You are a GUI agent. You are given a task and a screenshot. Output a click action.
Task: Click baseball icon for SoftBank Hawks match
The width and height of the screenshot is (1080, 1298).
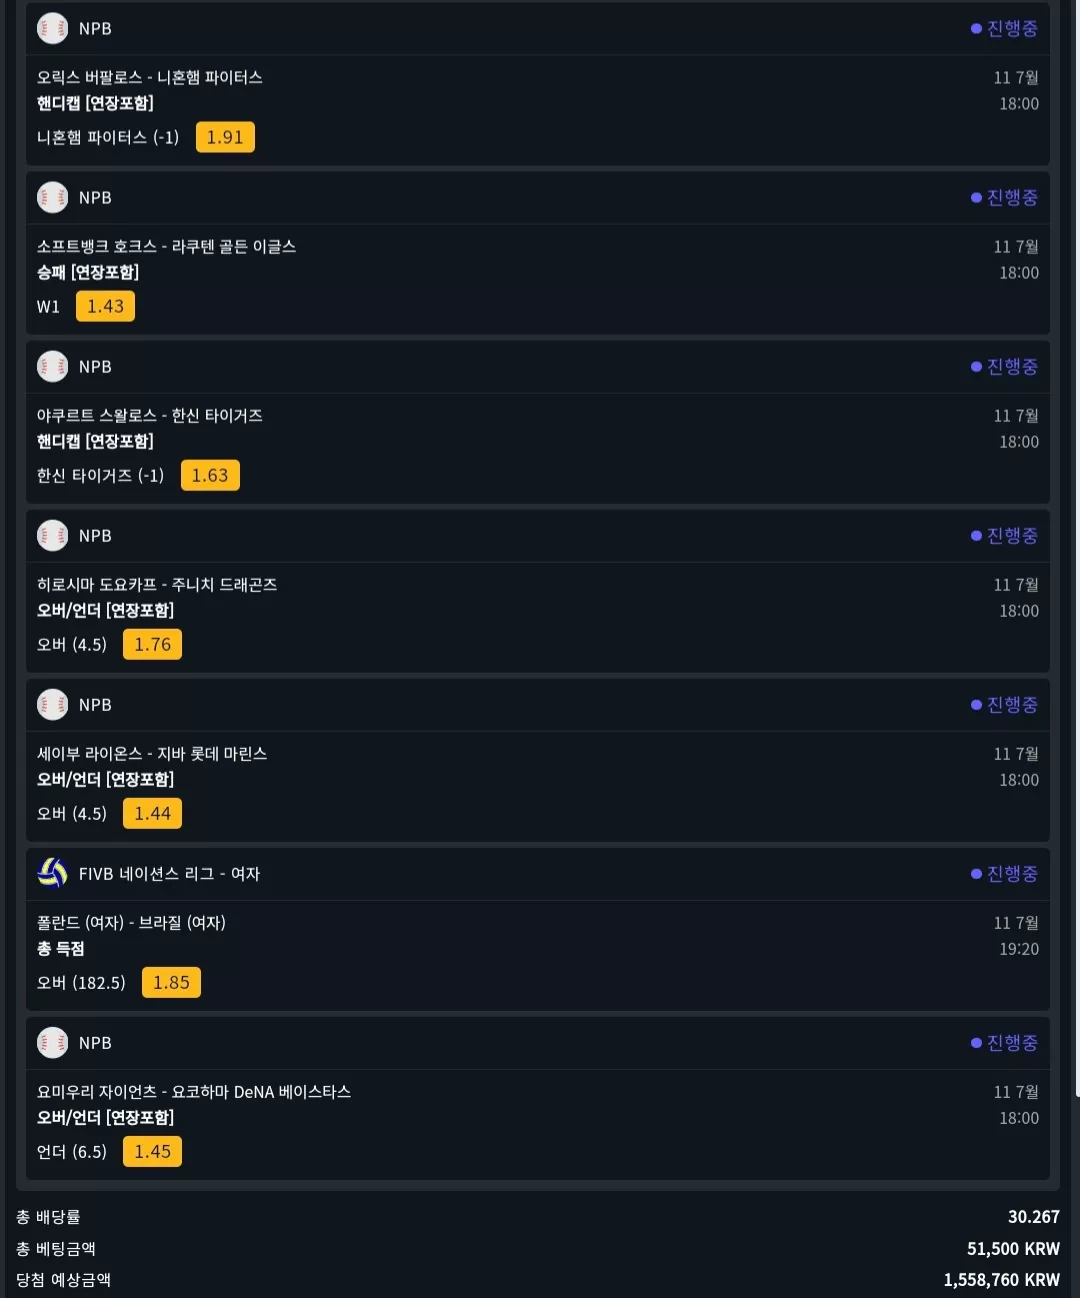52,197
